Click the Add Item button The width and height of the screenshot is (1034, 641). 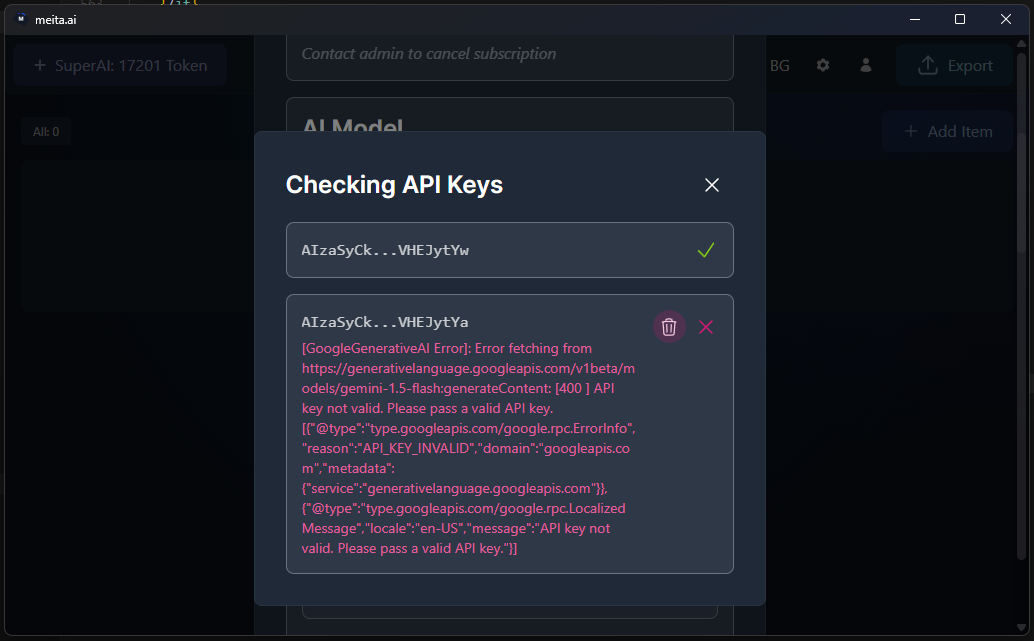947,132
